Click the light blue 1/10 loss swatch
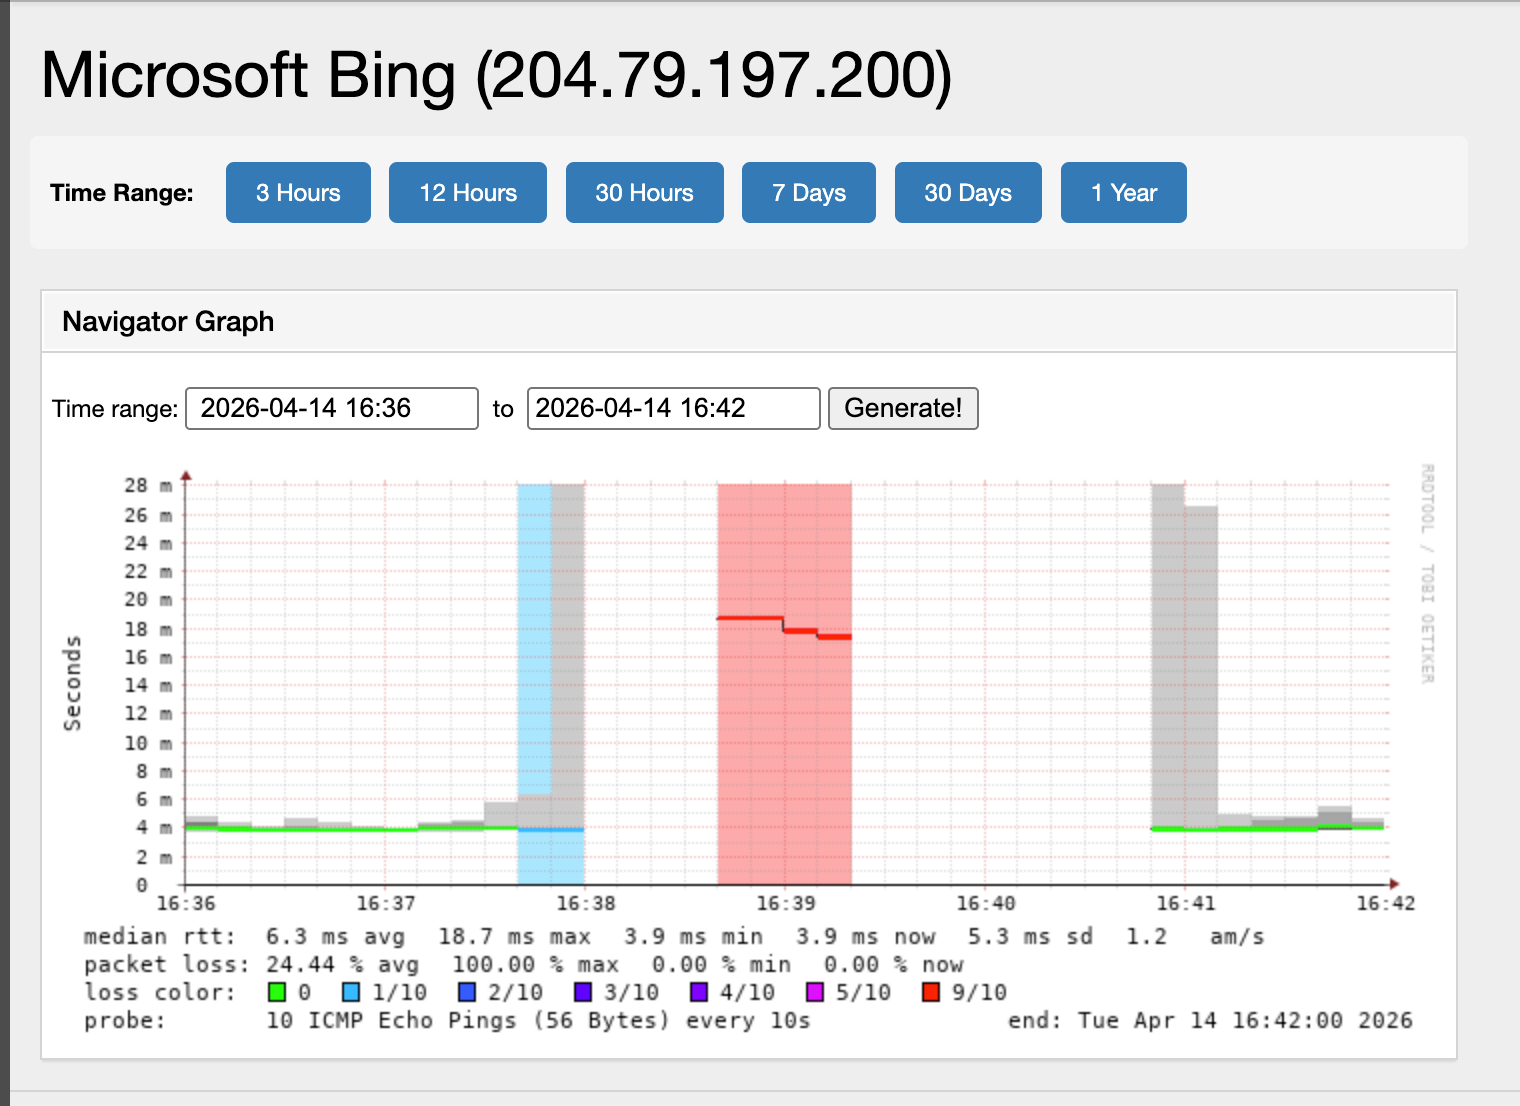 (352, 991)
